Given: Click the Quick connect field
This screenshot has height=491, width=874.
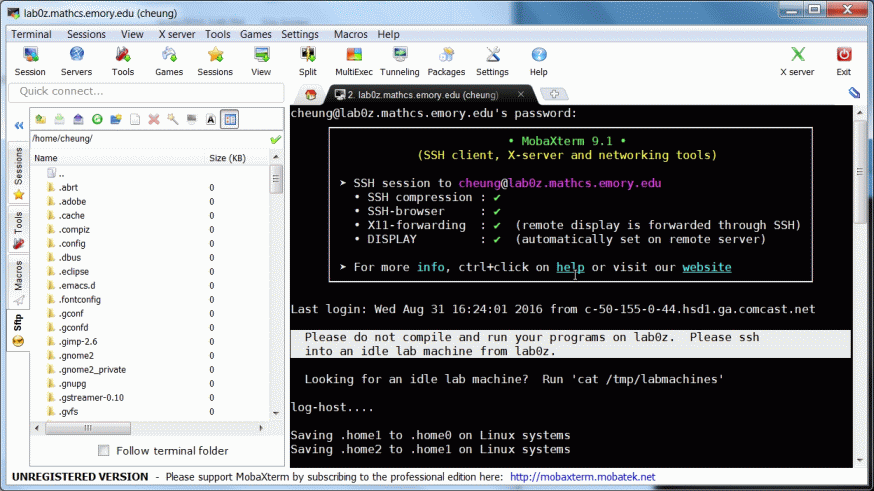Looking at the screenshot, I should coord(146,91).
